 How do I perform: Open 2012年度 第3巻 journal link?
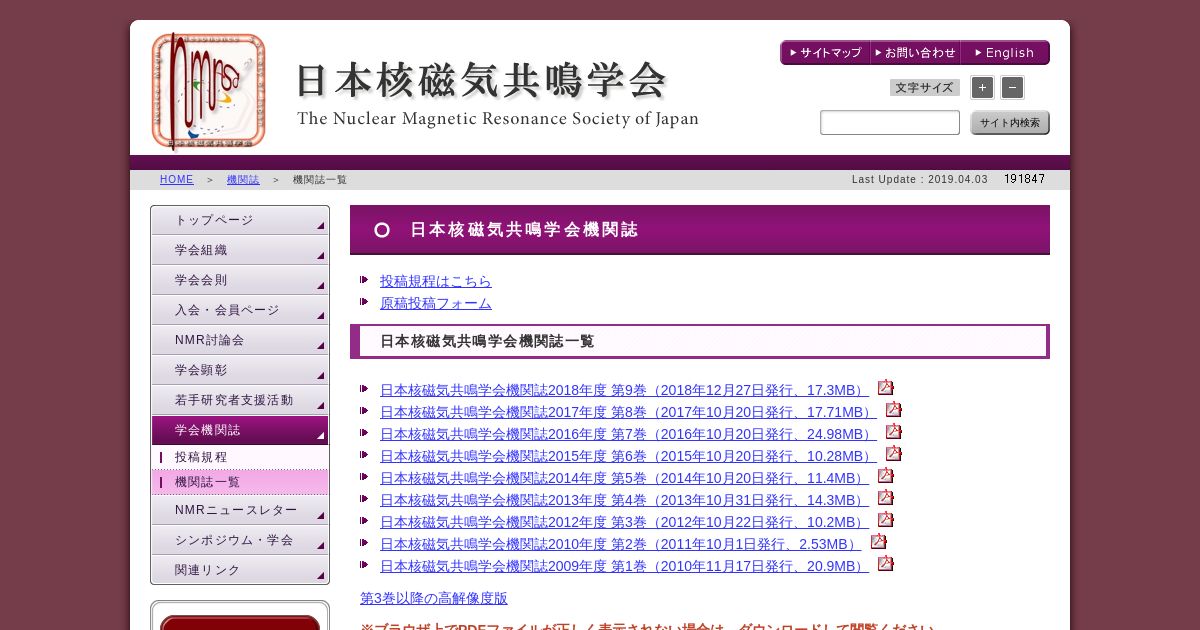624,522
